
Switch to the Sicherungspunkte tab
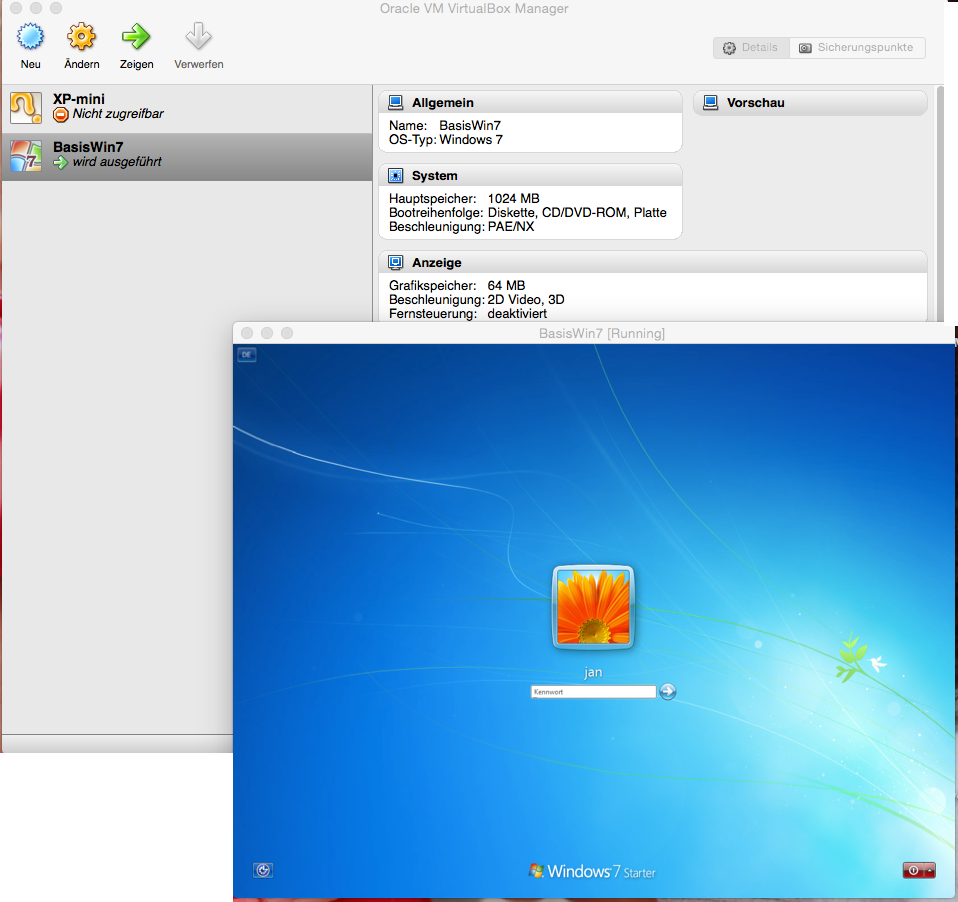(x=857, y=48)
